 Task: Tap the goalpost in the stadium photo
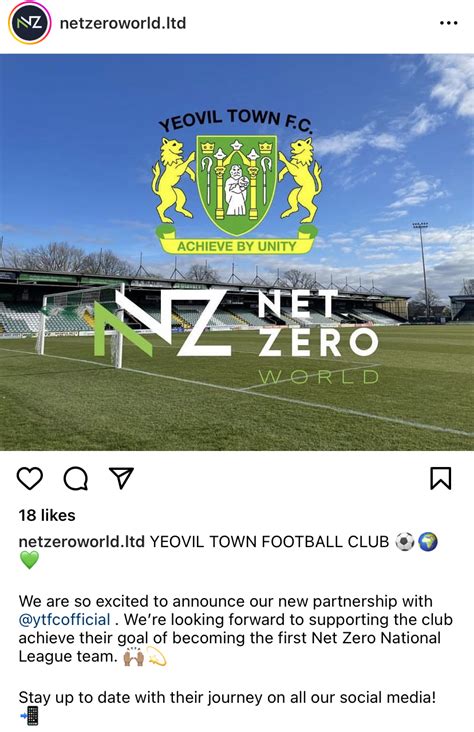pos(80,326)
